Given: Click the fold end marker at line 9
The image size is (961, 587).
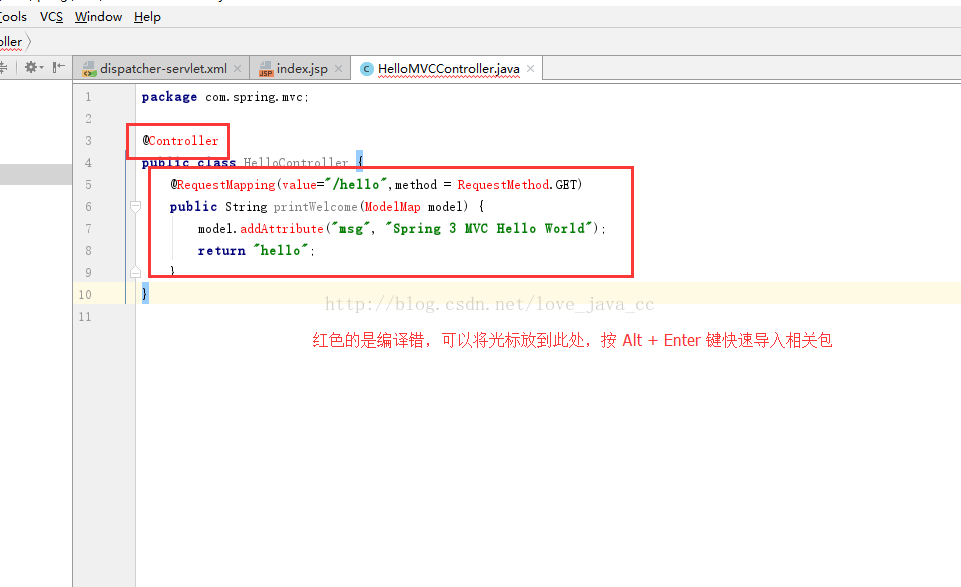Looking at the screenshot, I should 135,272.
